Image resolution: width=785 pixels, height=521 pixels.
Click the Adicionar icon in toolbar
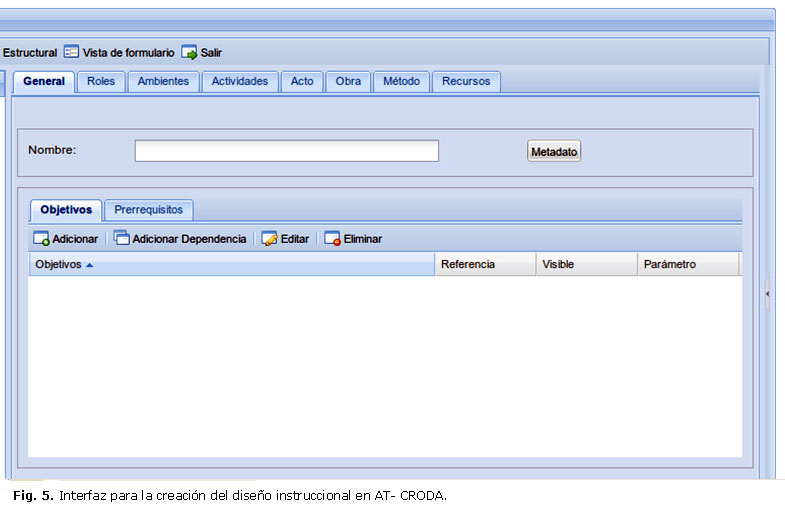[x=41, y=239]
